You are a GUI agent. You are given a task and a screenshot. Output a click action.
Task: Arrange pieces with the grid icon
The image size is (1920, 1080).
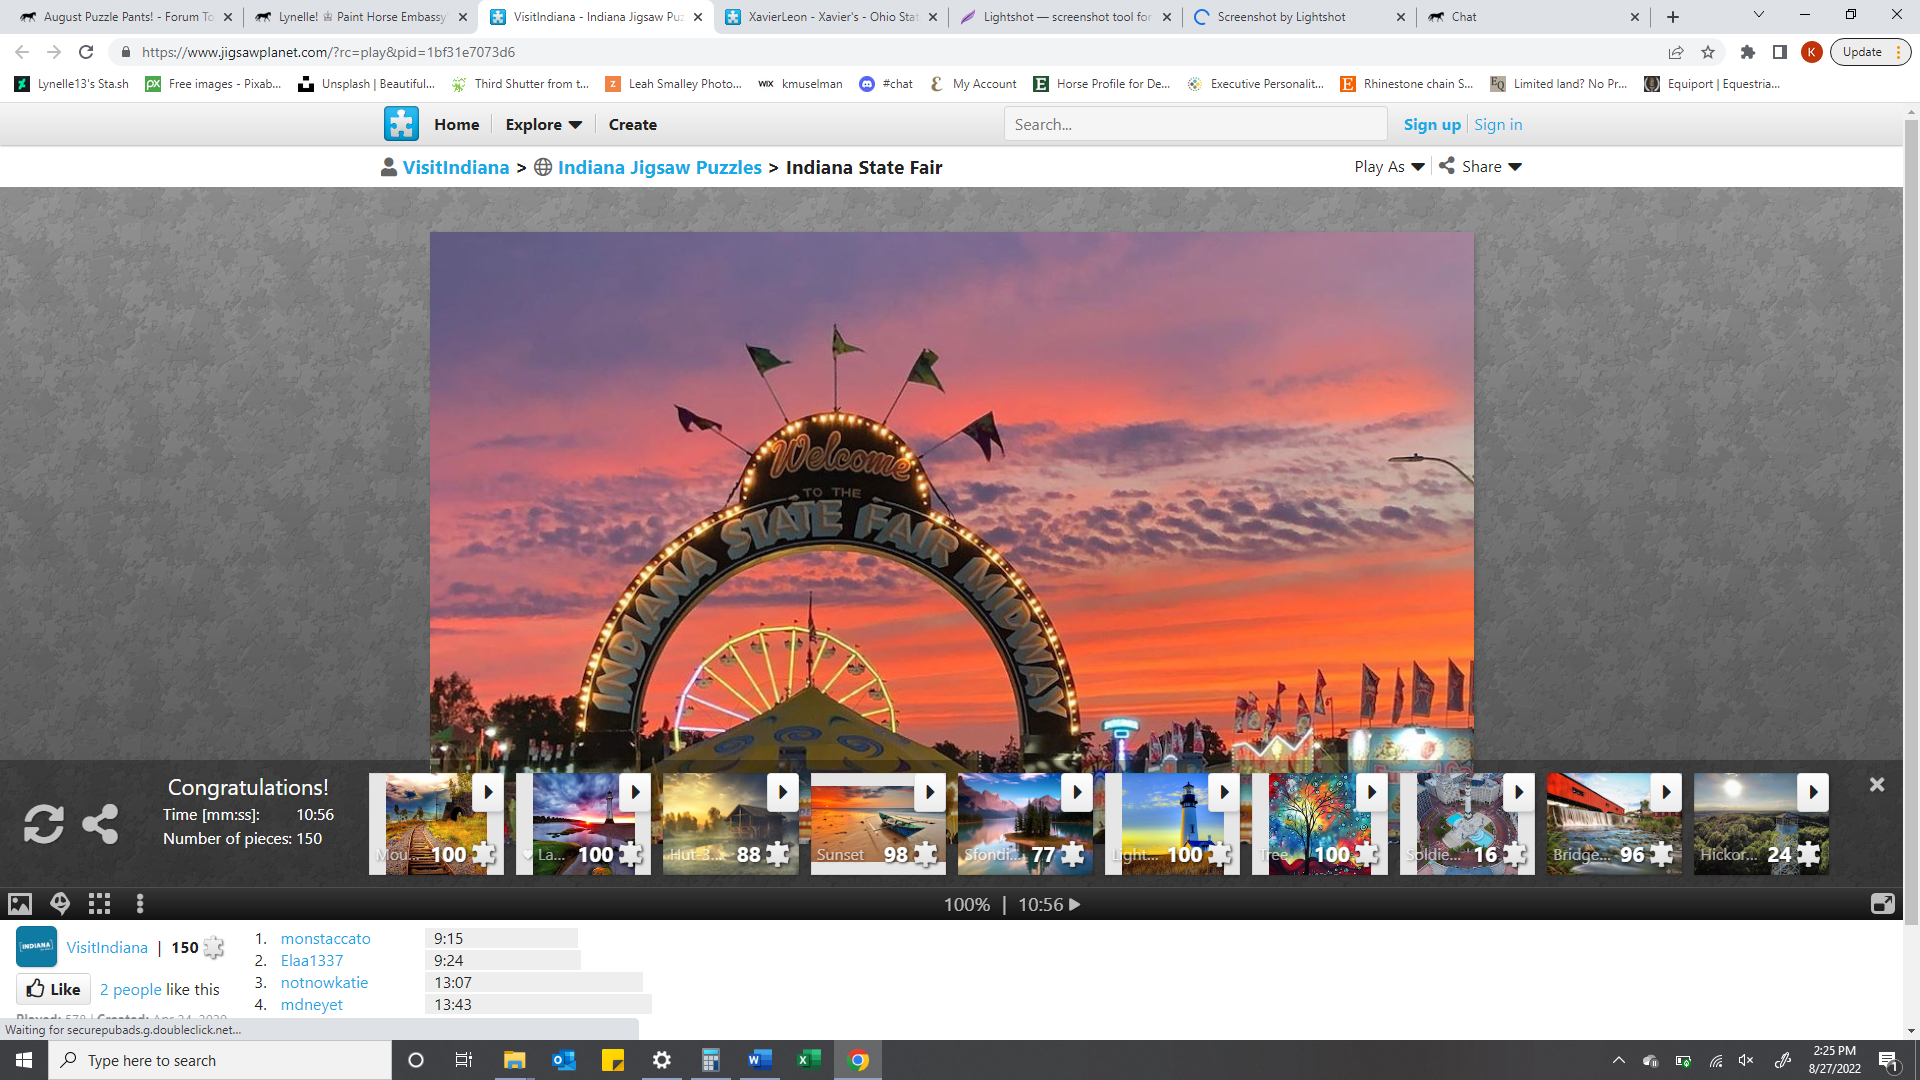coord(99,904)
